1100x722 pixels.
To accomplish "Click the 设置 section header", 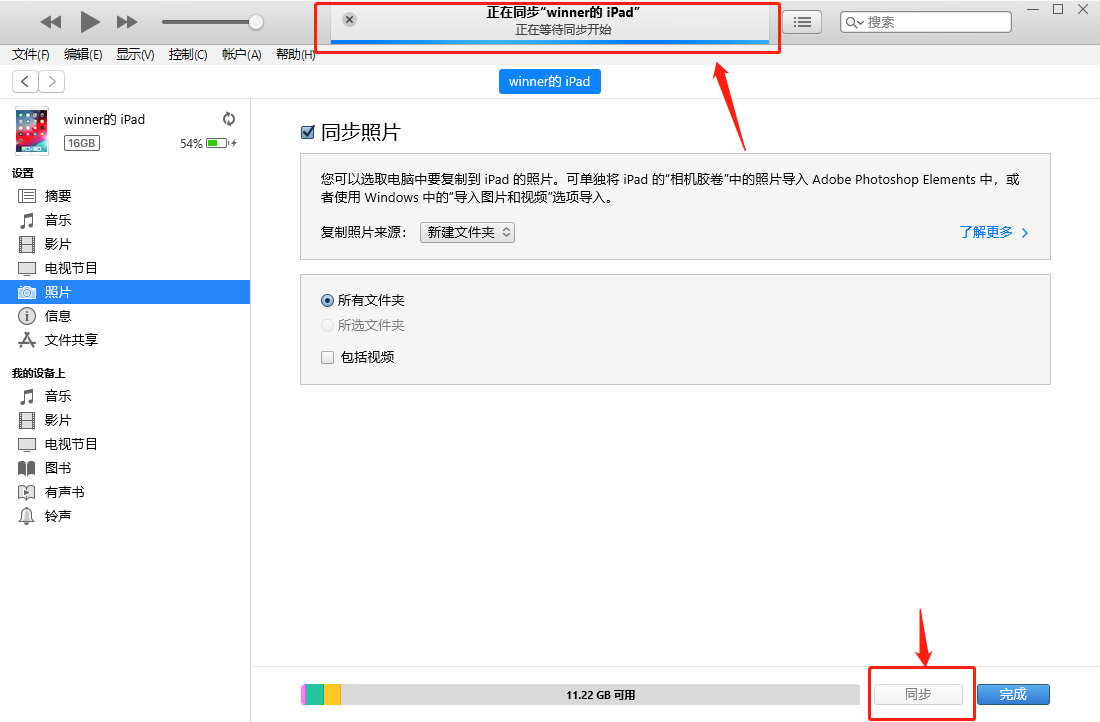I will pyautogui.click(x=22, y=173).
